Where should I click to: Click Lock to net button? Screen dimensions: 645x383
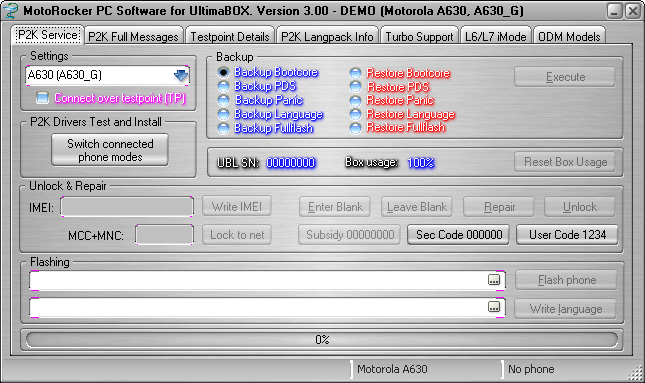(237, 234)
